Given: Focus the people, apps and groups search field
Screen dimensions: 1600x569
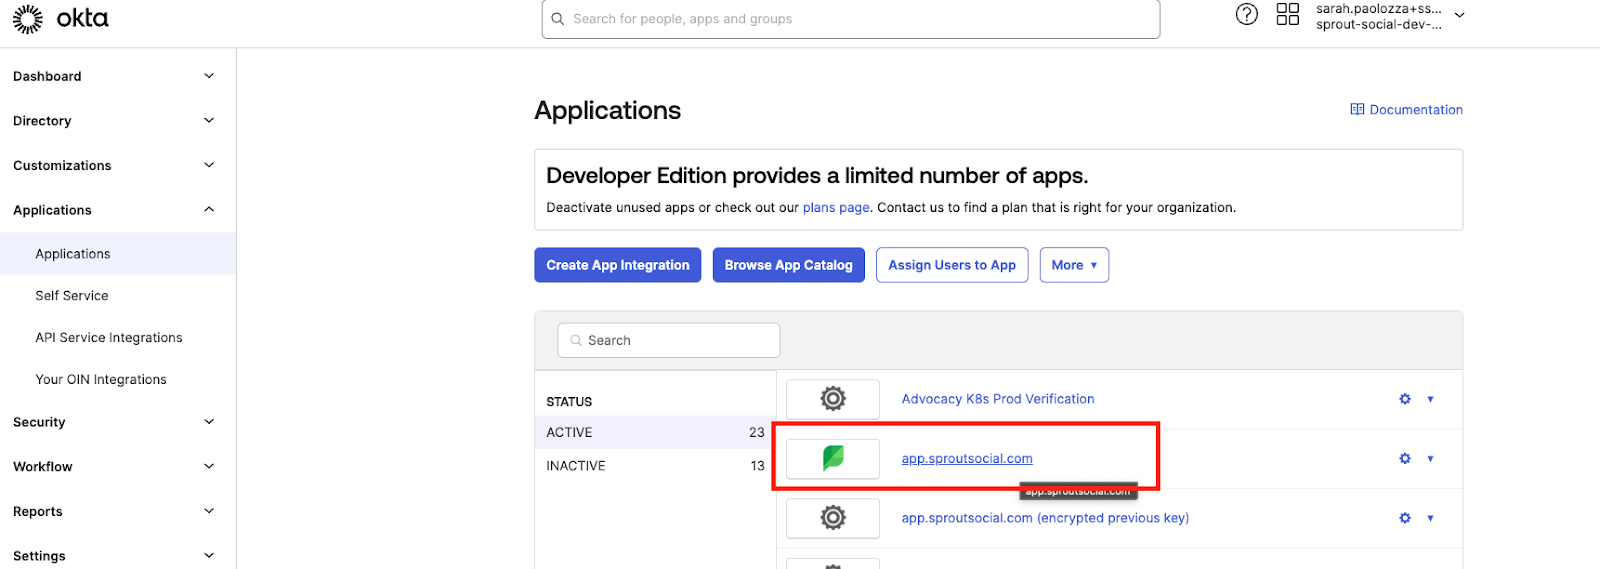Looking at the screenshot, I should [x=851, y=19].
